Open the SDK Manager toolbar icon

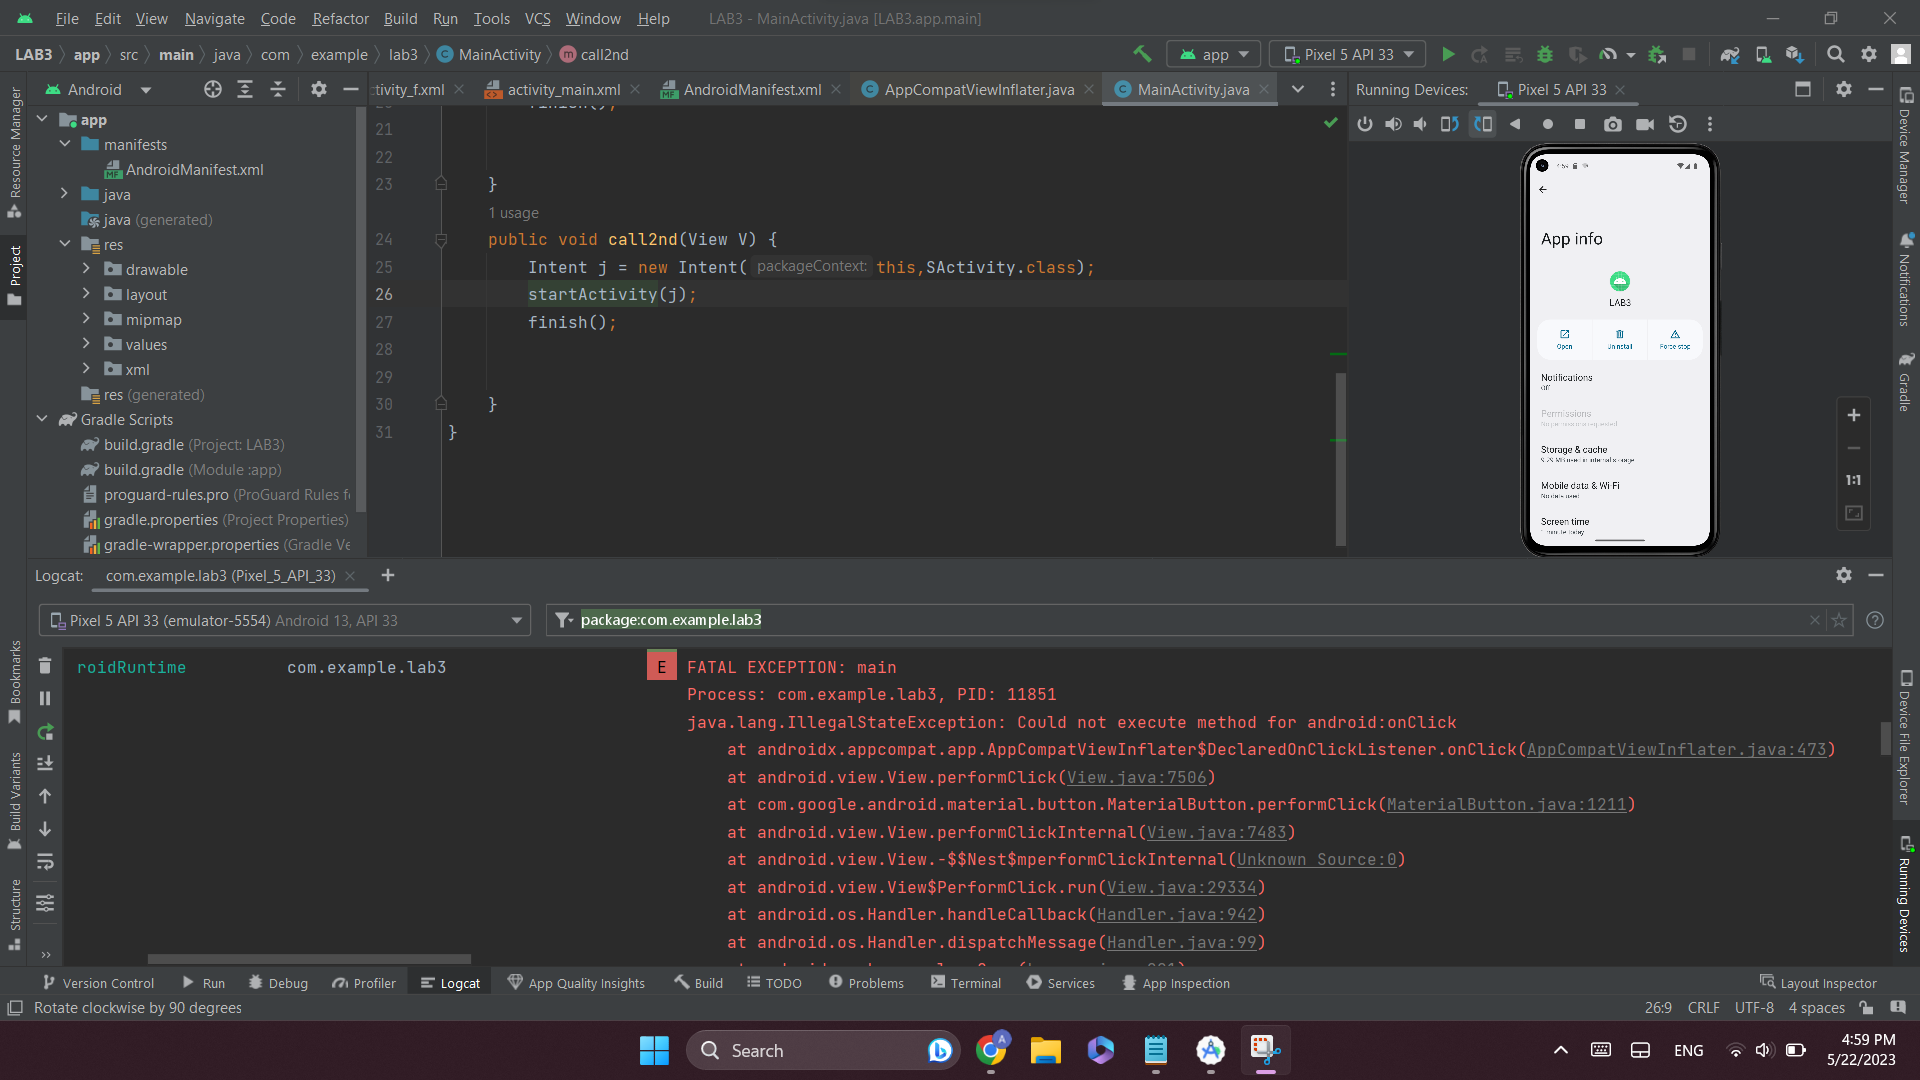pyautogui.click(x=1795, y=54)
